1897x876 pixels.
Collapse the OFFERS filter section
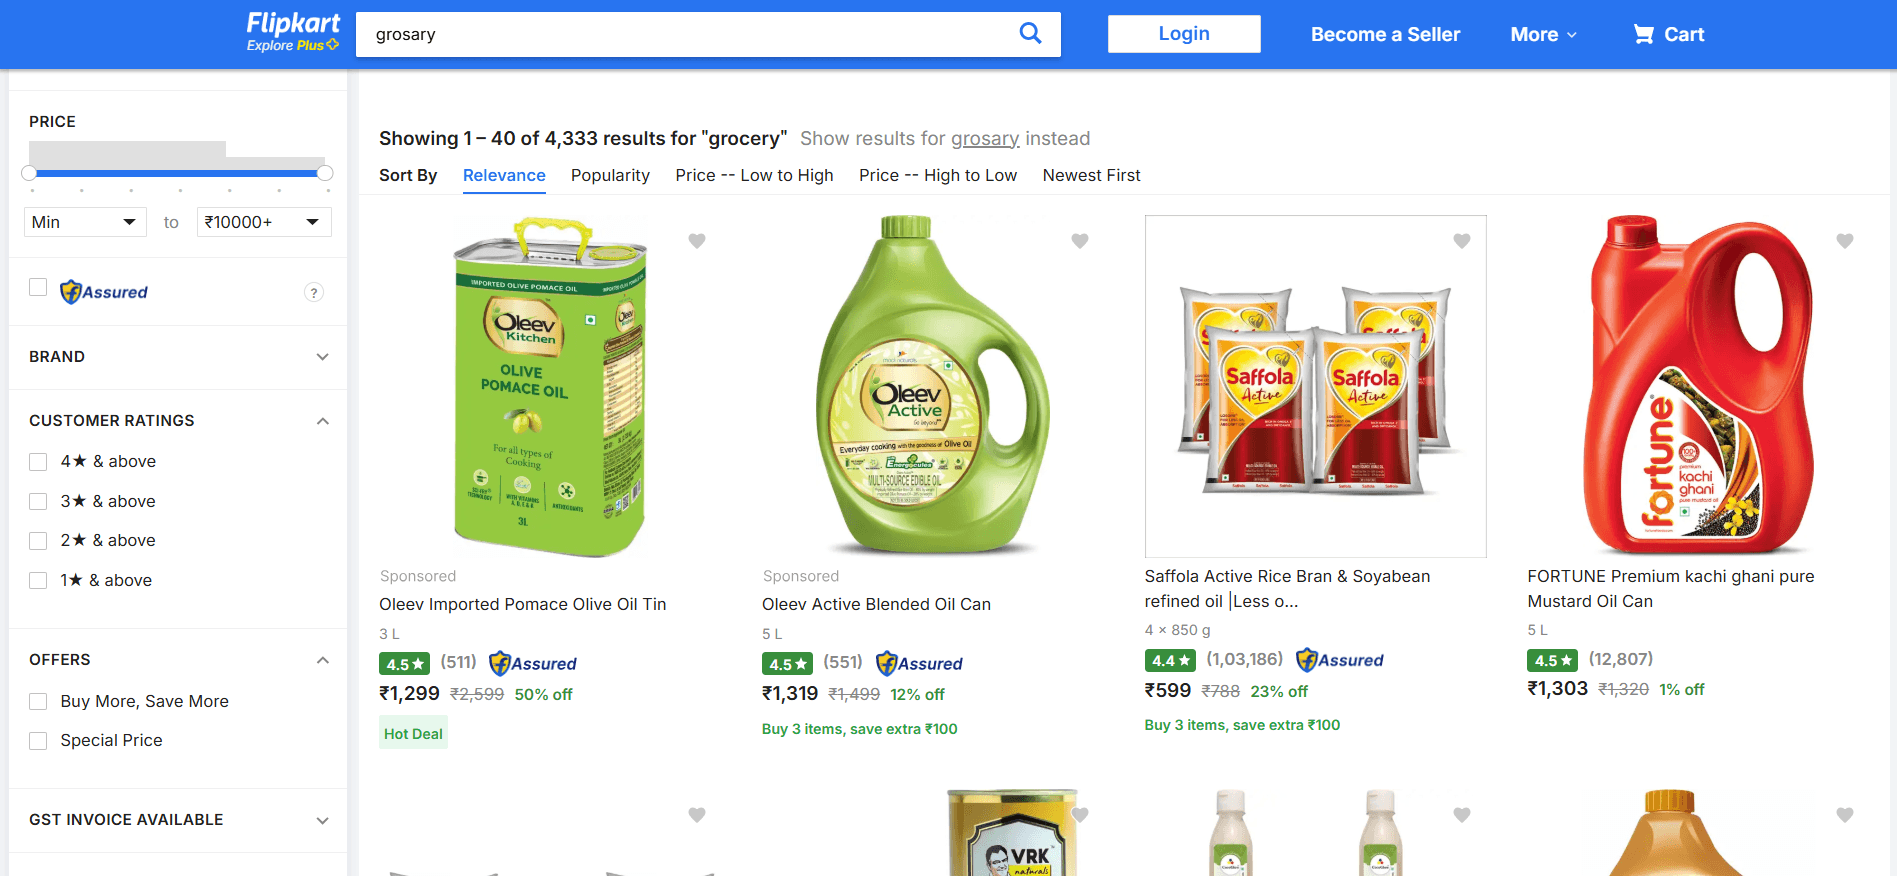point(178,660)
